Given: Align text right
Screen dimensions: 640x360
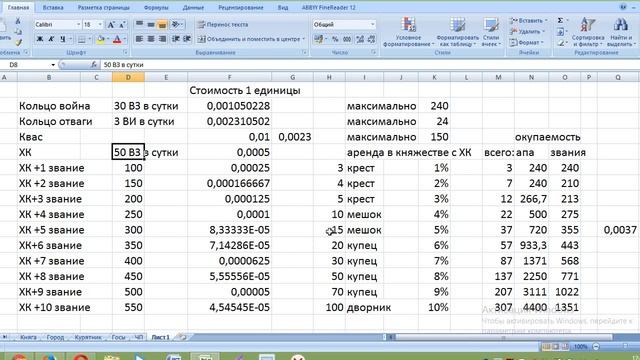Looking at the screenshot, I should coord(162,39).
